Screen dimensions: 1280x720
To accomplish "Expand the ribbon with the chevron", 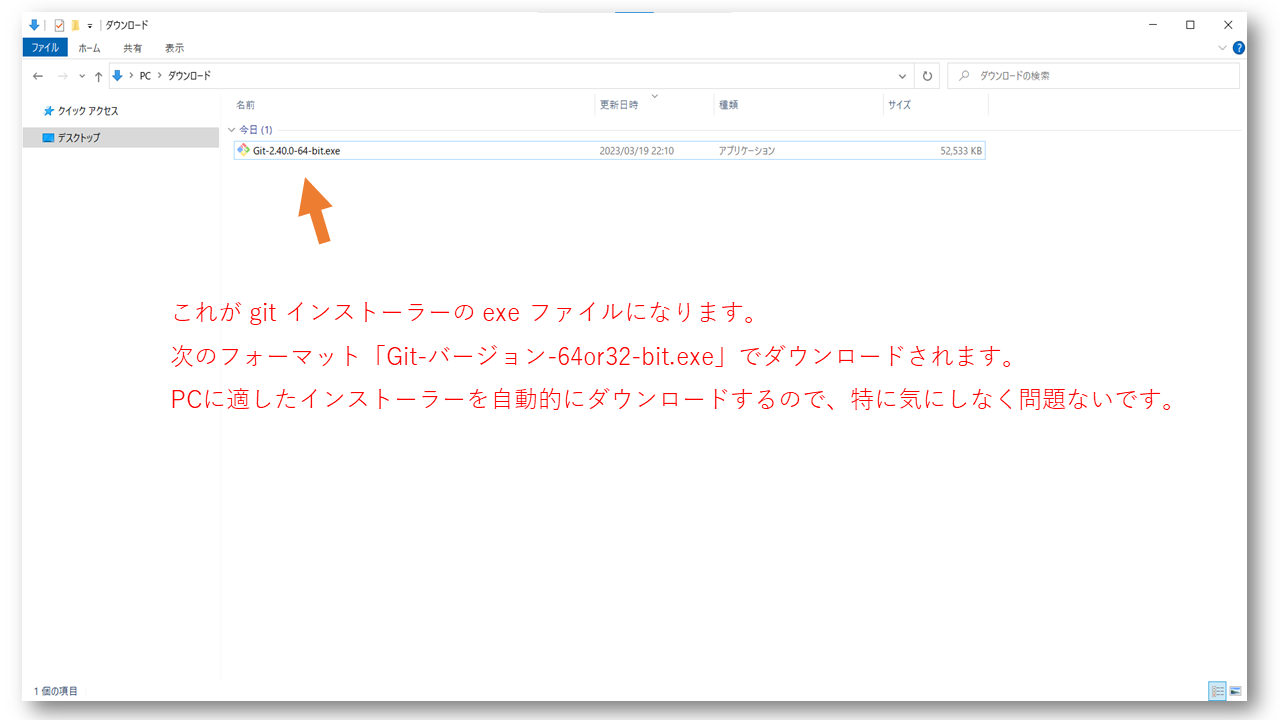I will click(1222, 48).
